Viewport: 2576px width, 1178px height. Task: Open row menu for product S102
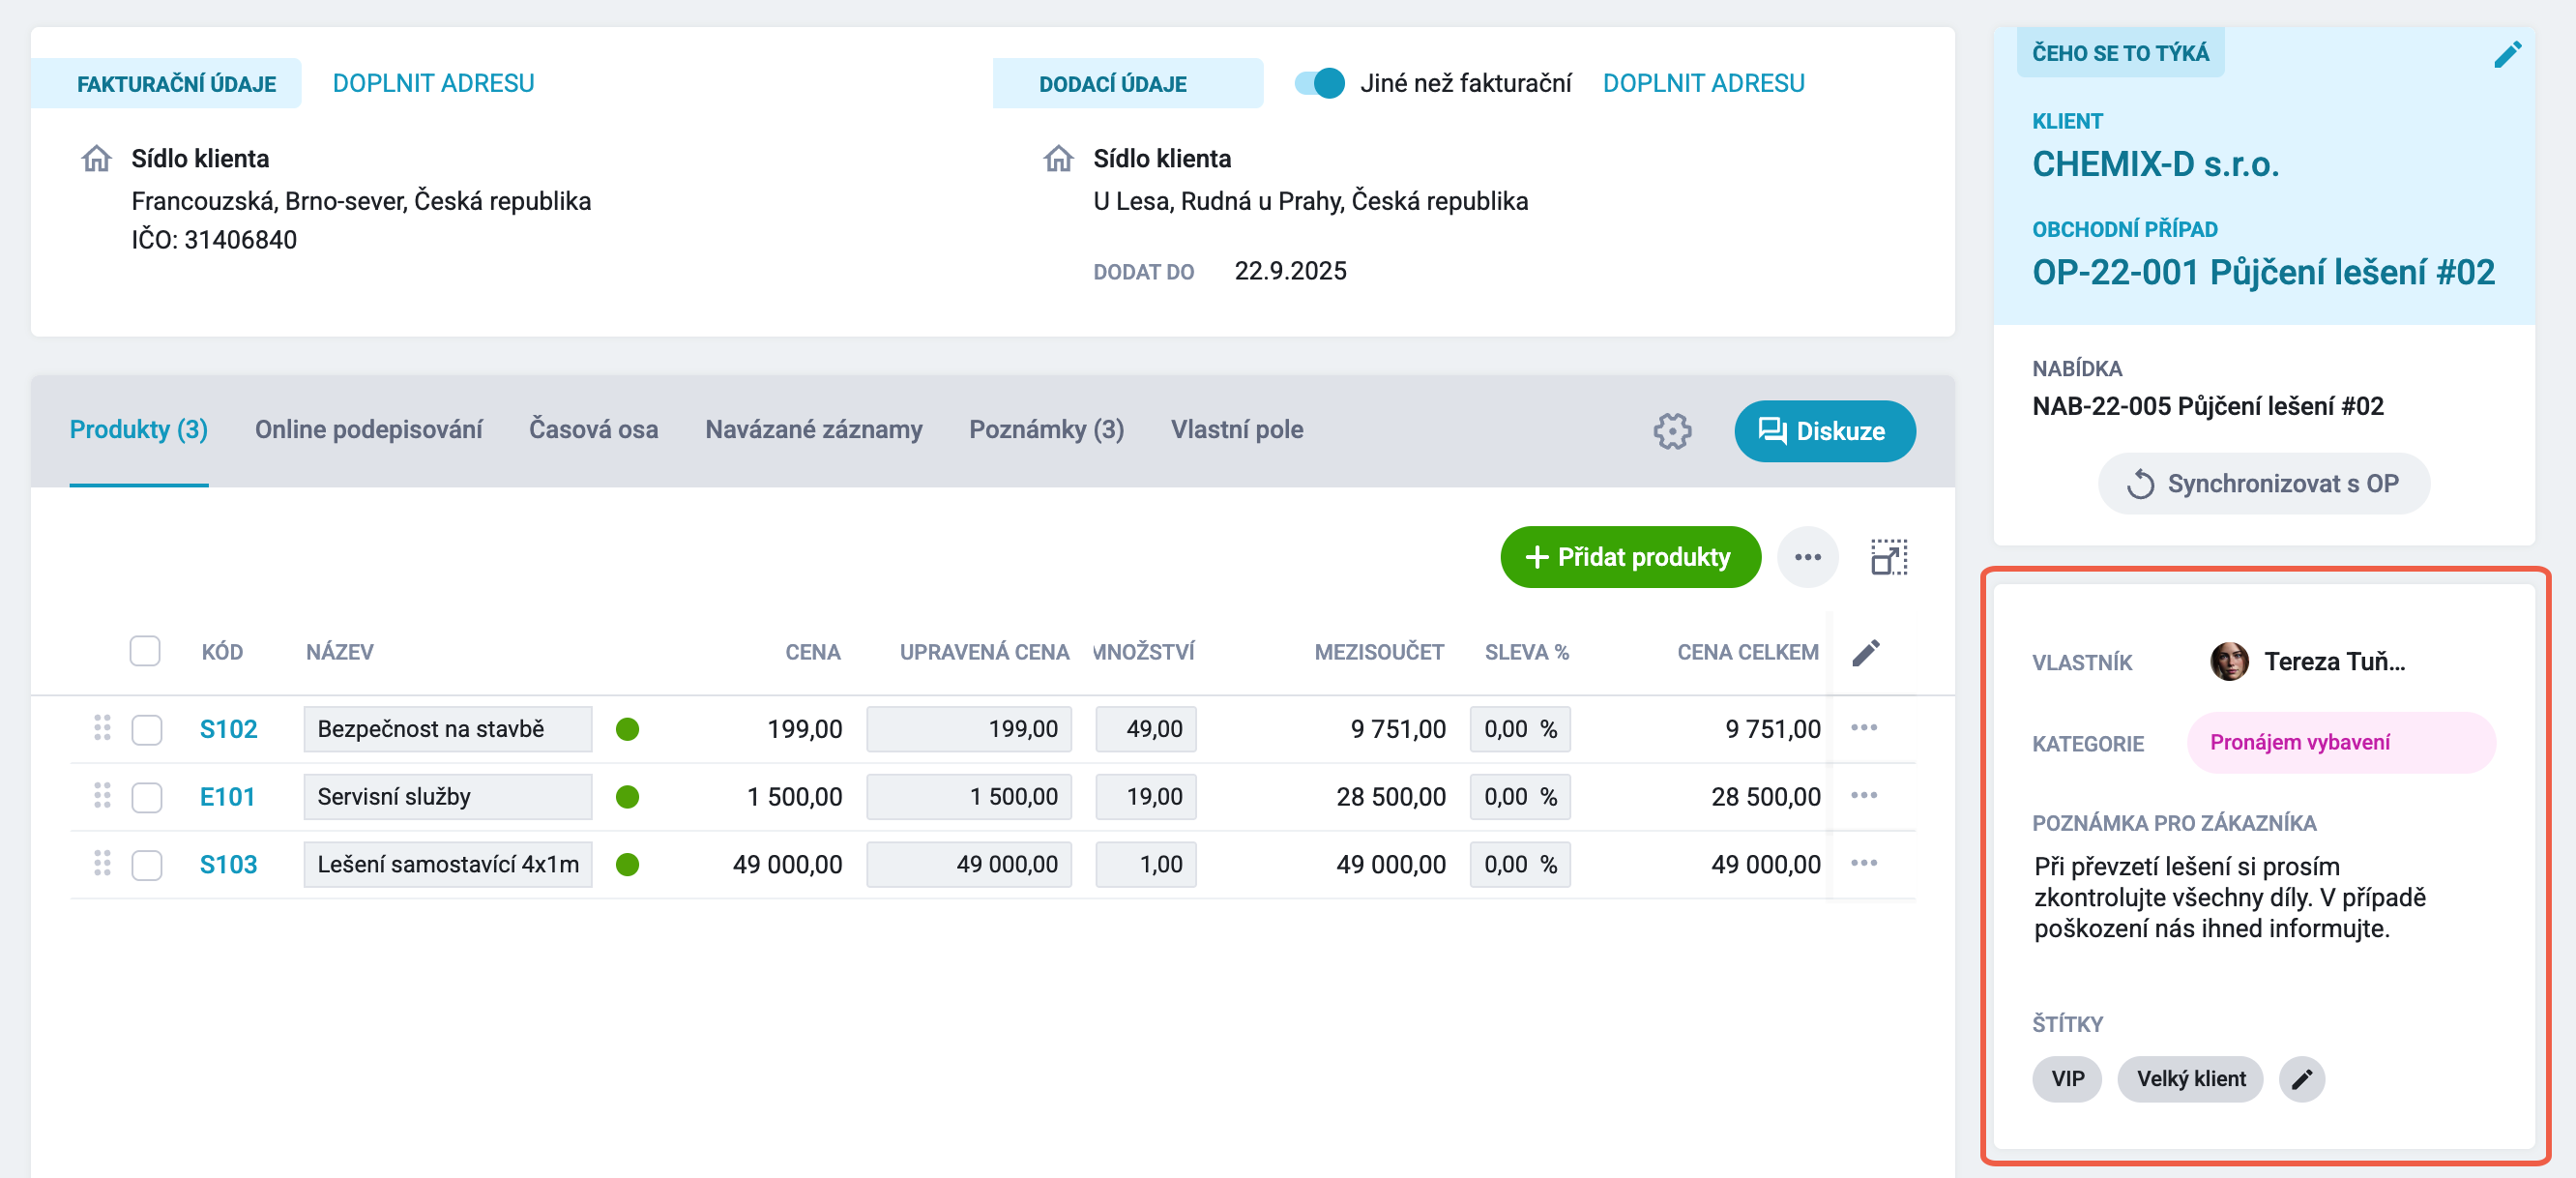click(1863, 728)
